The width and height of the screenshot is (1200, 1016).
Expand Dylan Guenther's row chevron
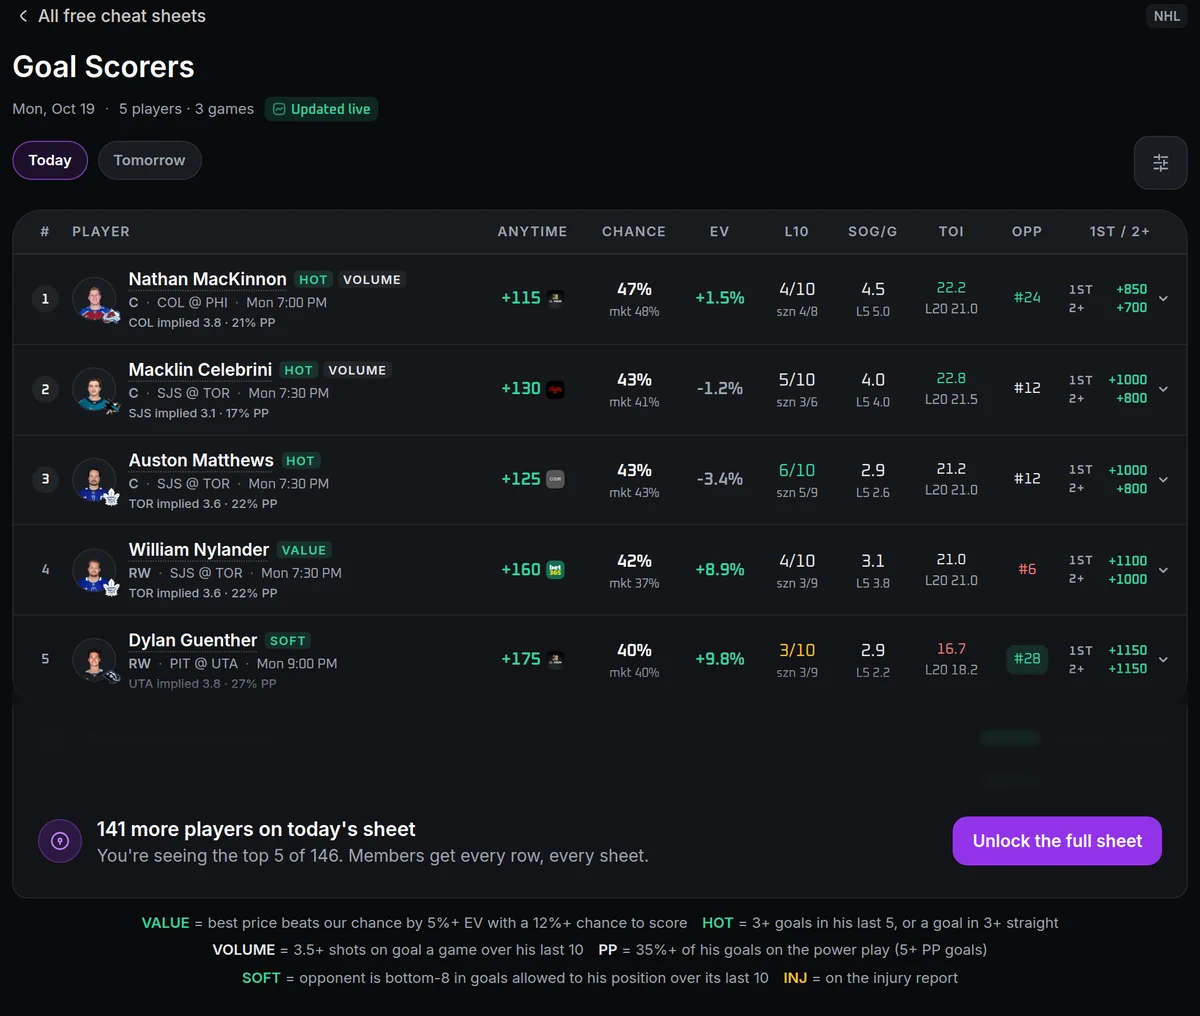(x=1163, y=659)
